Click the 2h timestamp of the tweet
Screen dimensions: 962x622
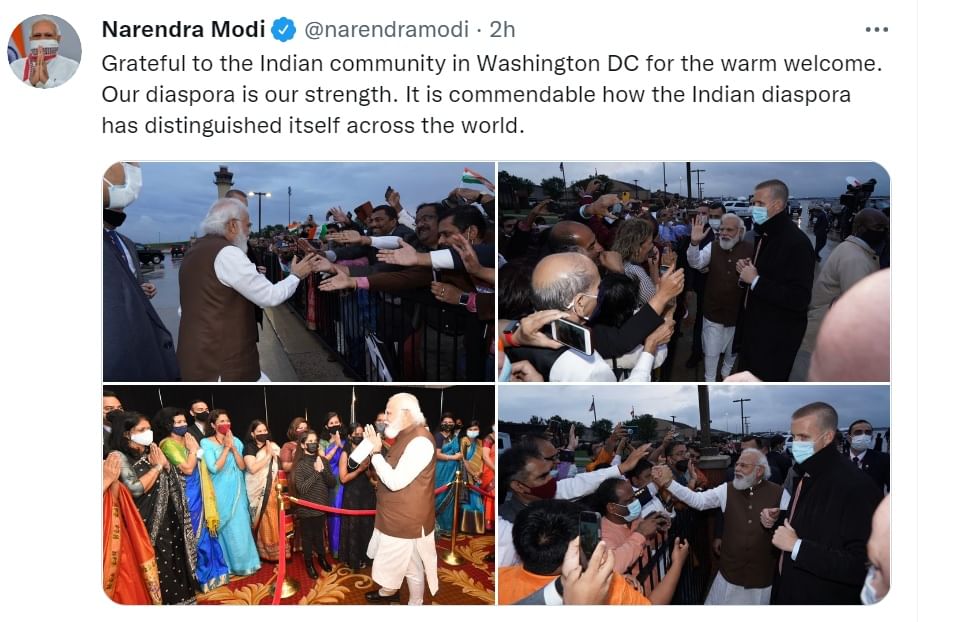[502, 29]
